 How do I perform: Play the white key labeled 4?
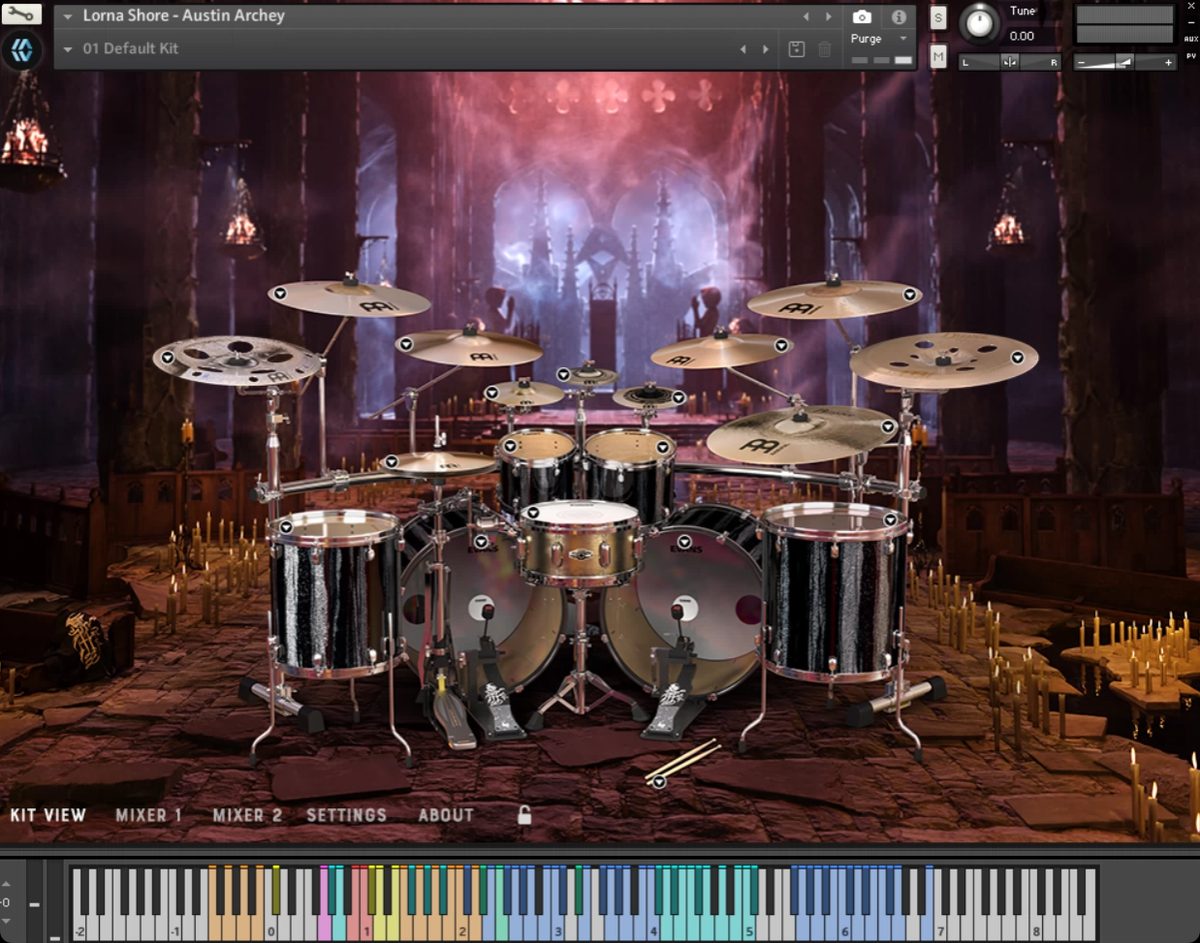[653, 926]
